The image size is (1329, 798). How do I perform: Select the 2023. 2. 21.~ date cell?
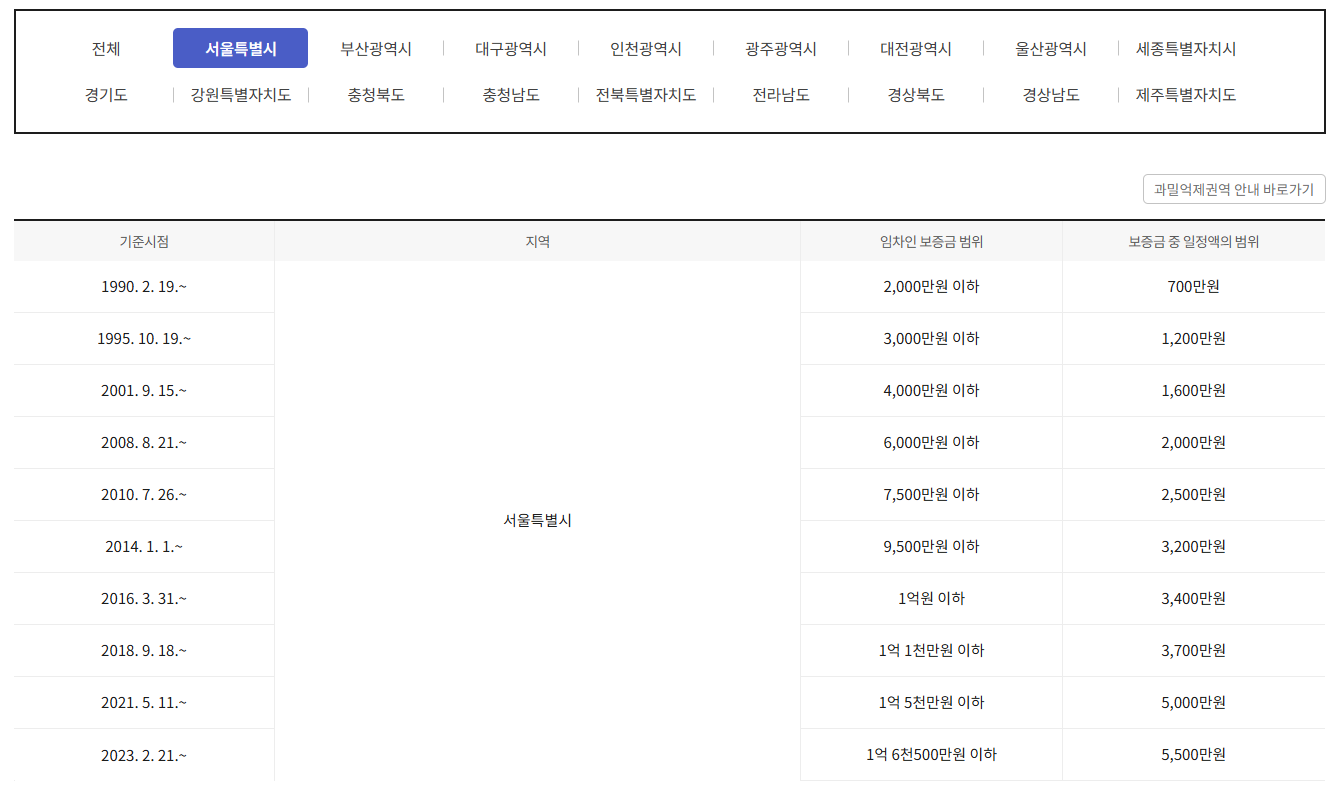coord(144,755)
